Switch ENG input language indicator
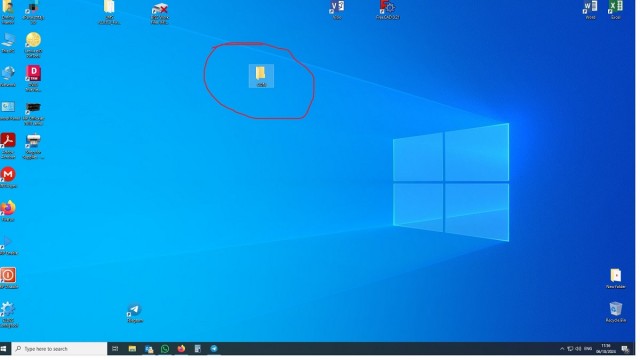The width and height of the screenshot is (640, 360). [x=588, y=349]
